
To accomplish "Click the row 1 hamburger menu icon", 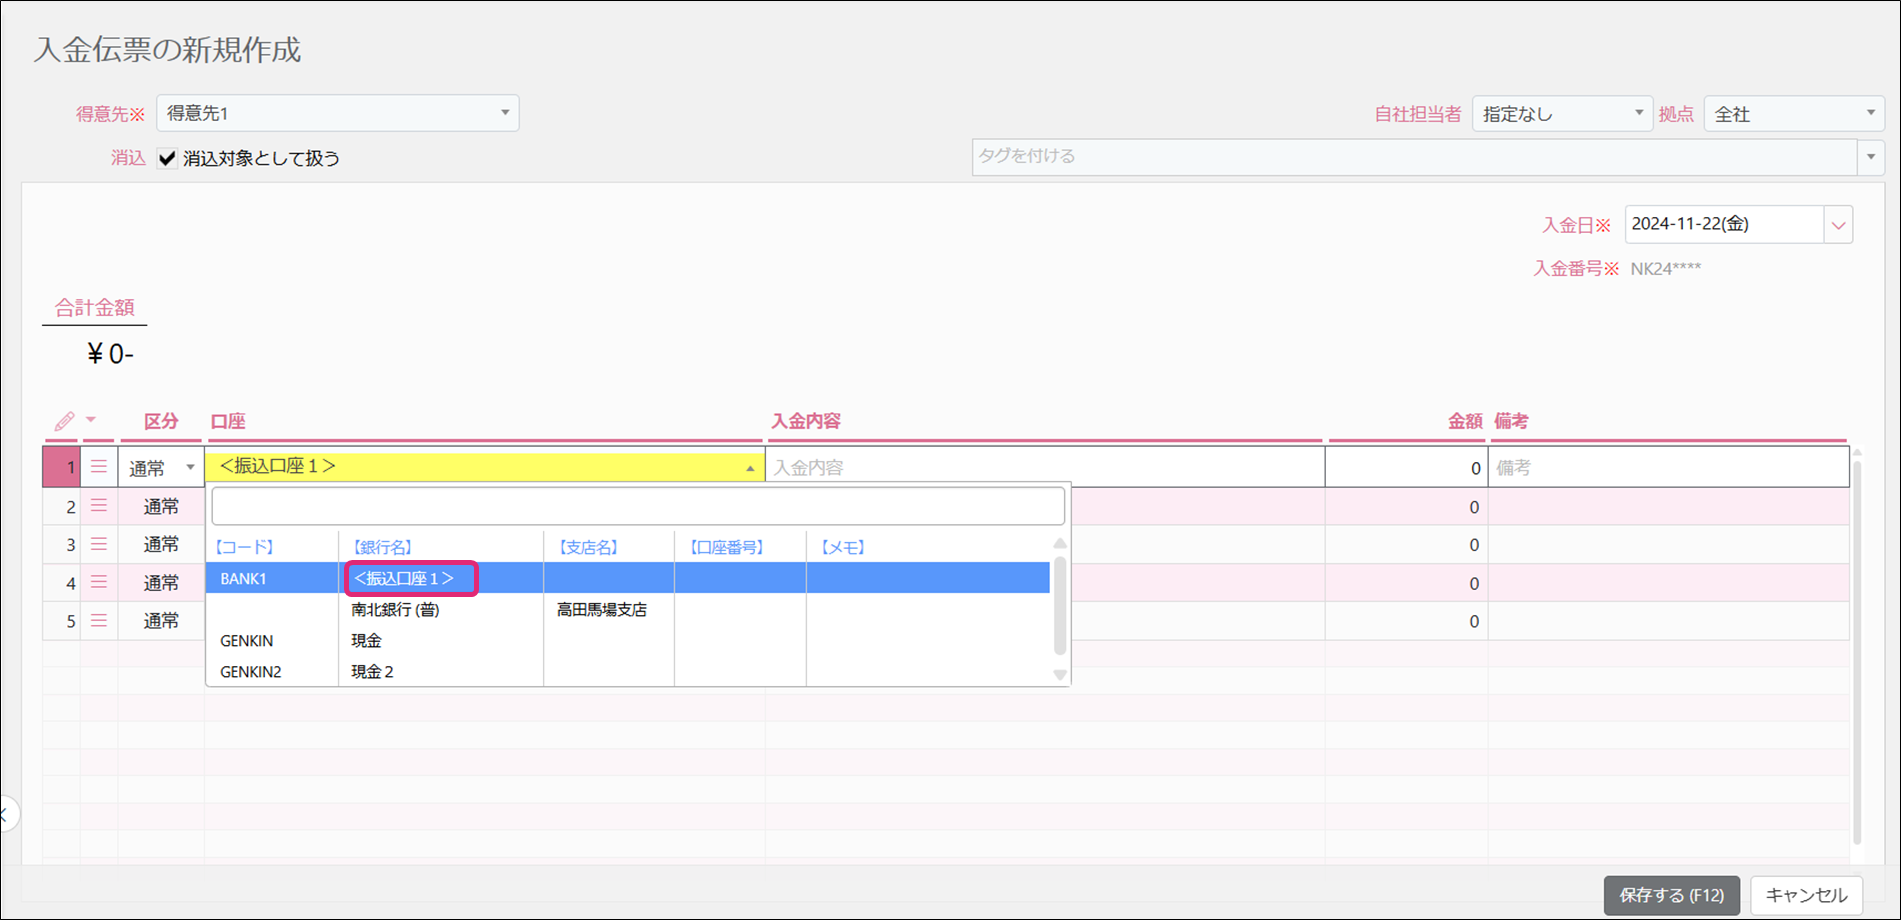I will (99, 467).
